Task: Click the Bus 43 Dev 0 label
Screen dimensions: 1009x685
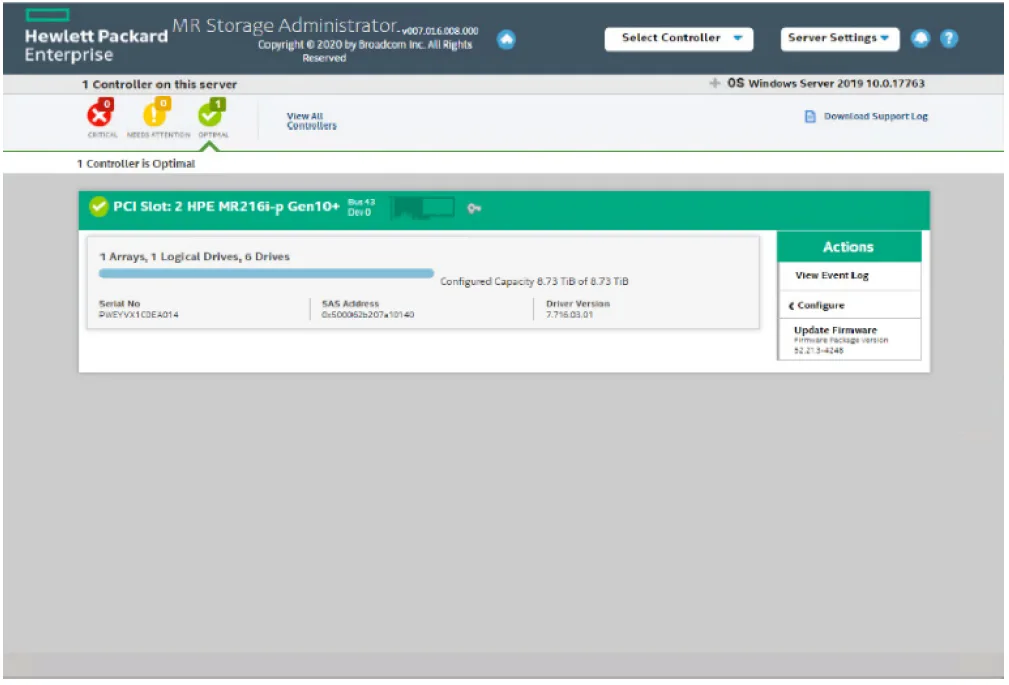Action: click(361, 207)
